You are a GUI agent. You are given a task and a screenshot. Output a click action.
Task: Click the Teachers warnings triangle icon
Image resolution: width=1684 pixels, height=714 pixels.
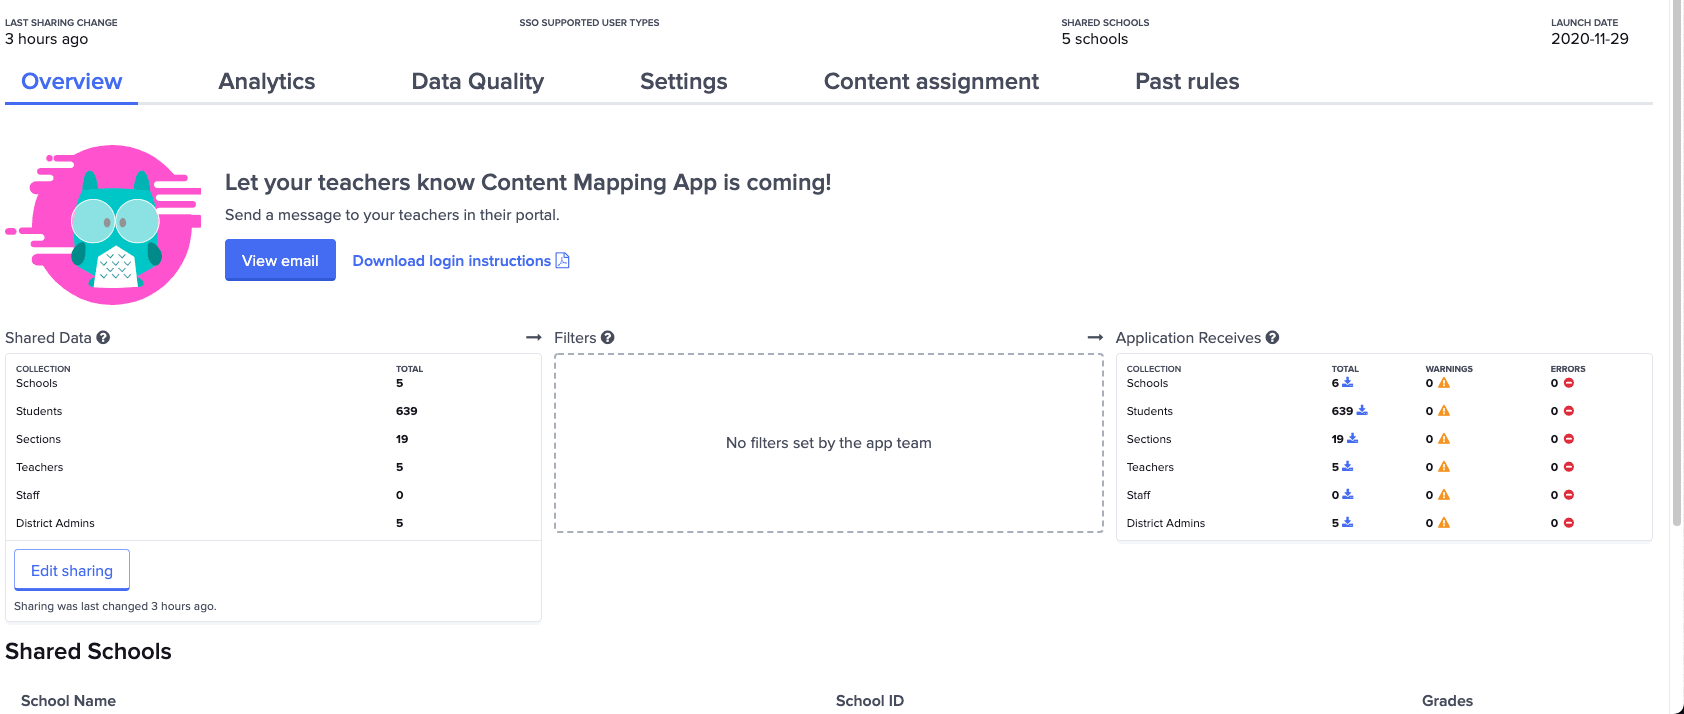(x=1444, y=467)
